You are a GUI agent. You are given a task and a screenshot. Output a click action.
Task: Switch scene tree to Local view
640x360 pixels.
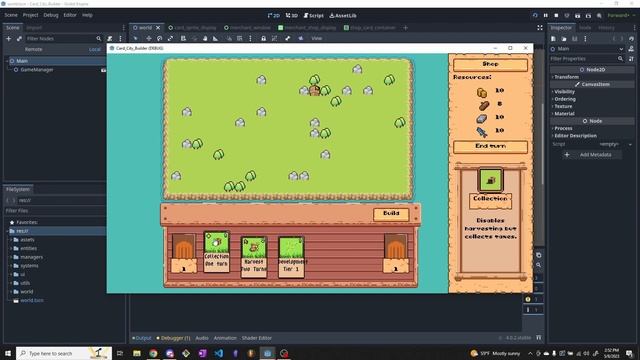94,49
